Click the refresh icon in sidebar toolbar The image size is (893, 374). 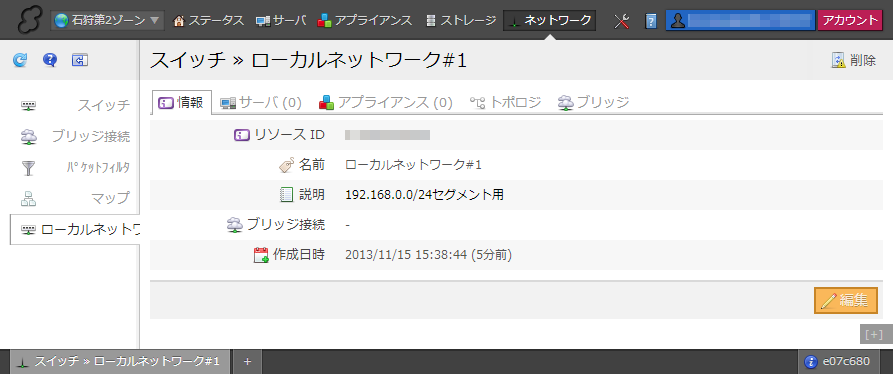click(x=20, y=60)
